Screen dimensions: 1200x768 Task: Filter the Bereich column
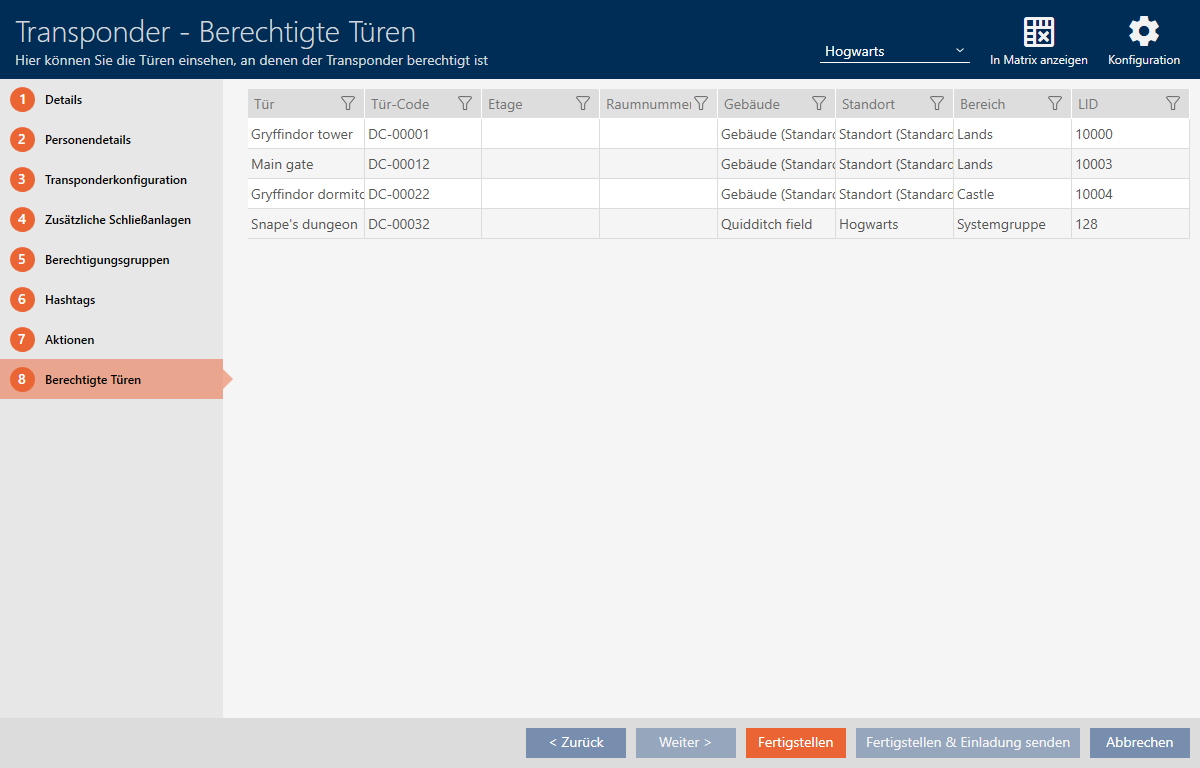pyautogui.click(x=1054, y=104)
